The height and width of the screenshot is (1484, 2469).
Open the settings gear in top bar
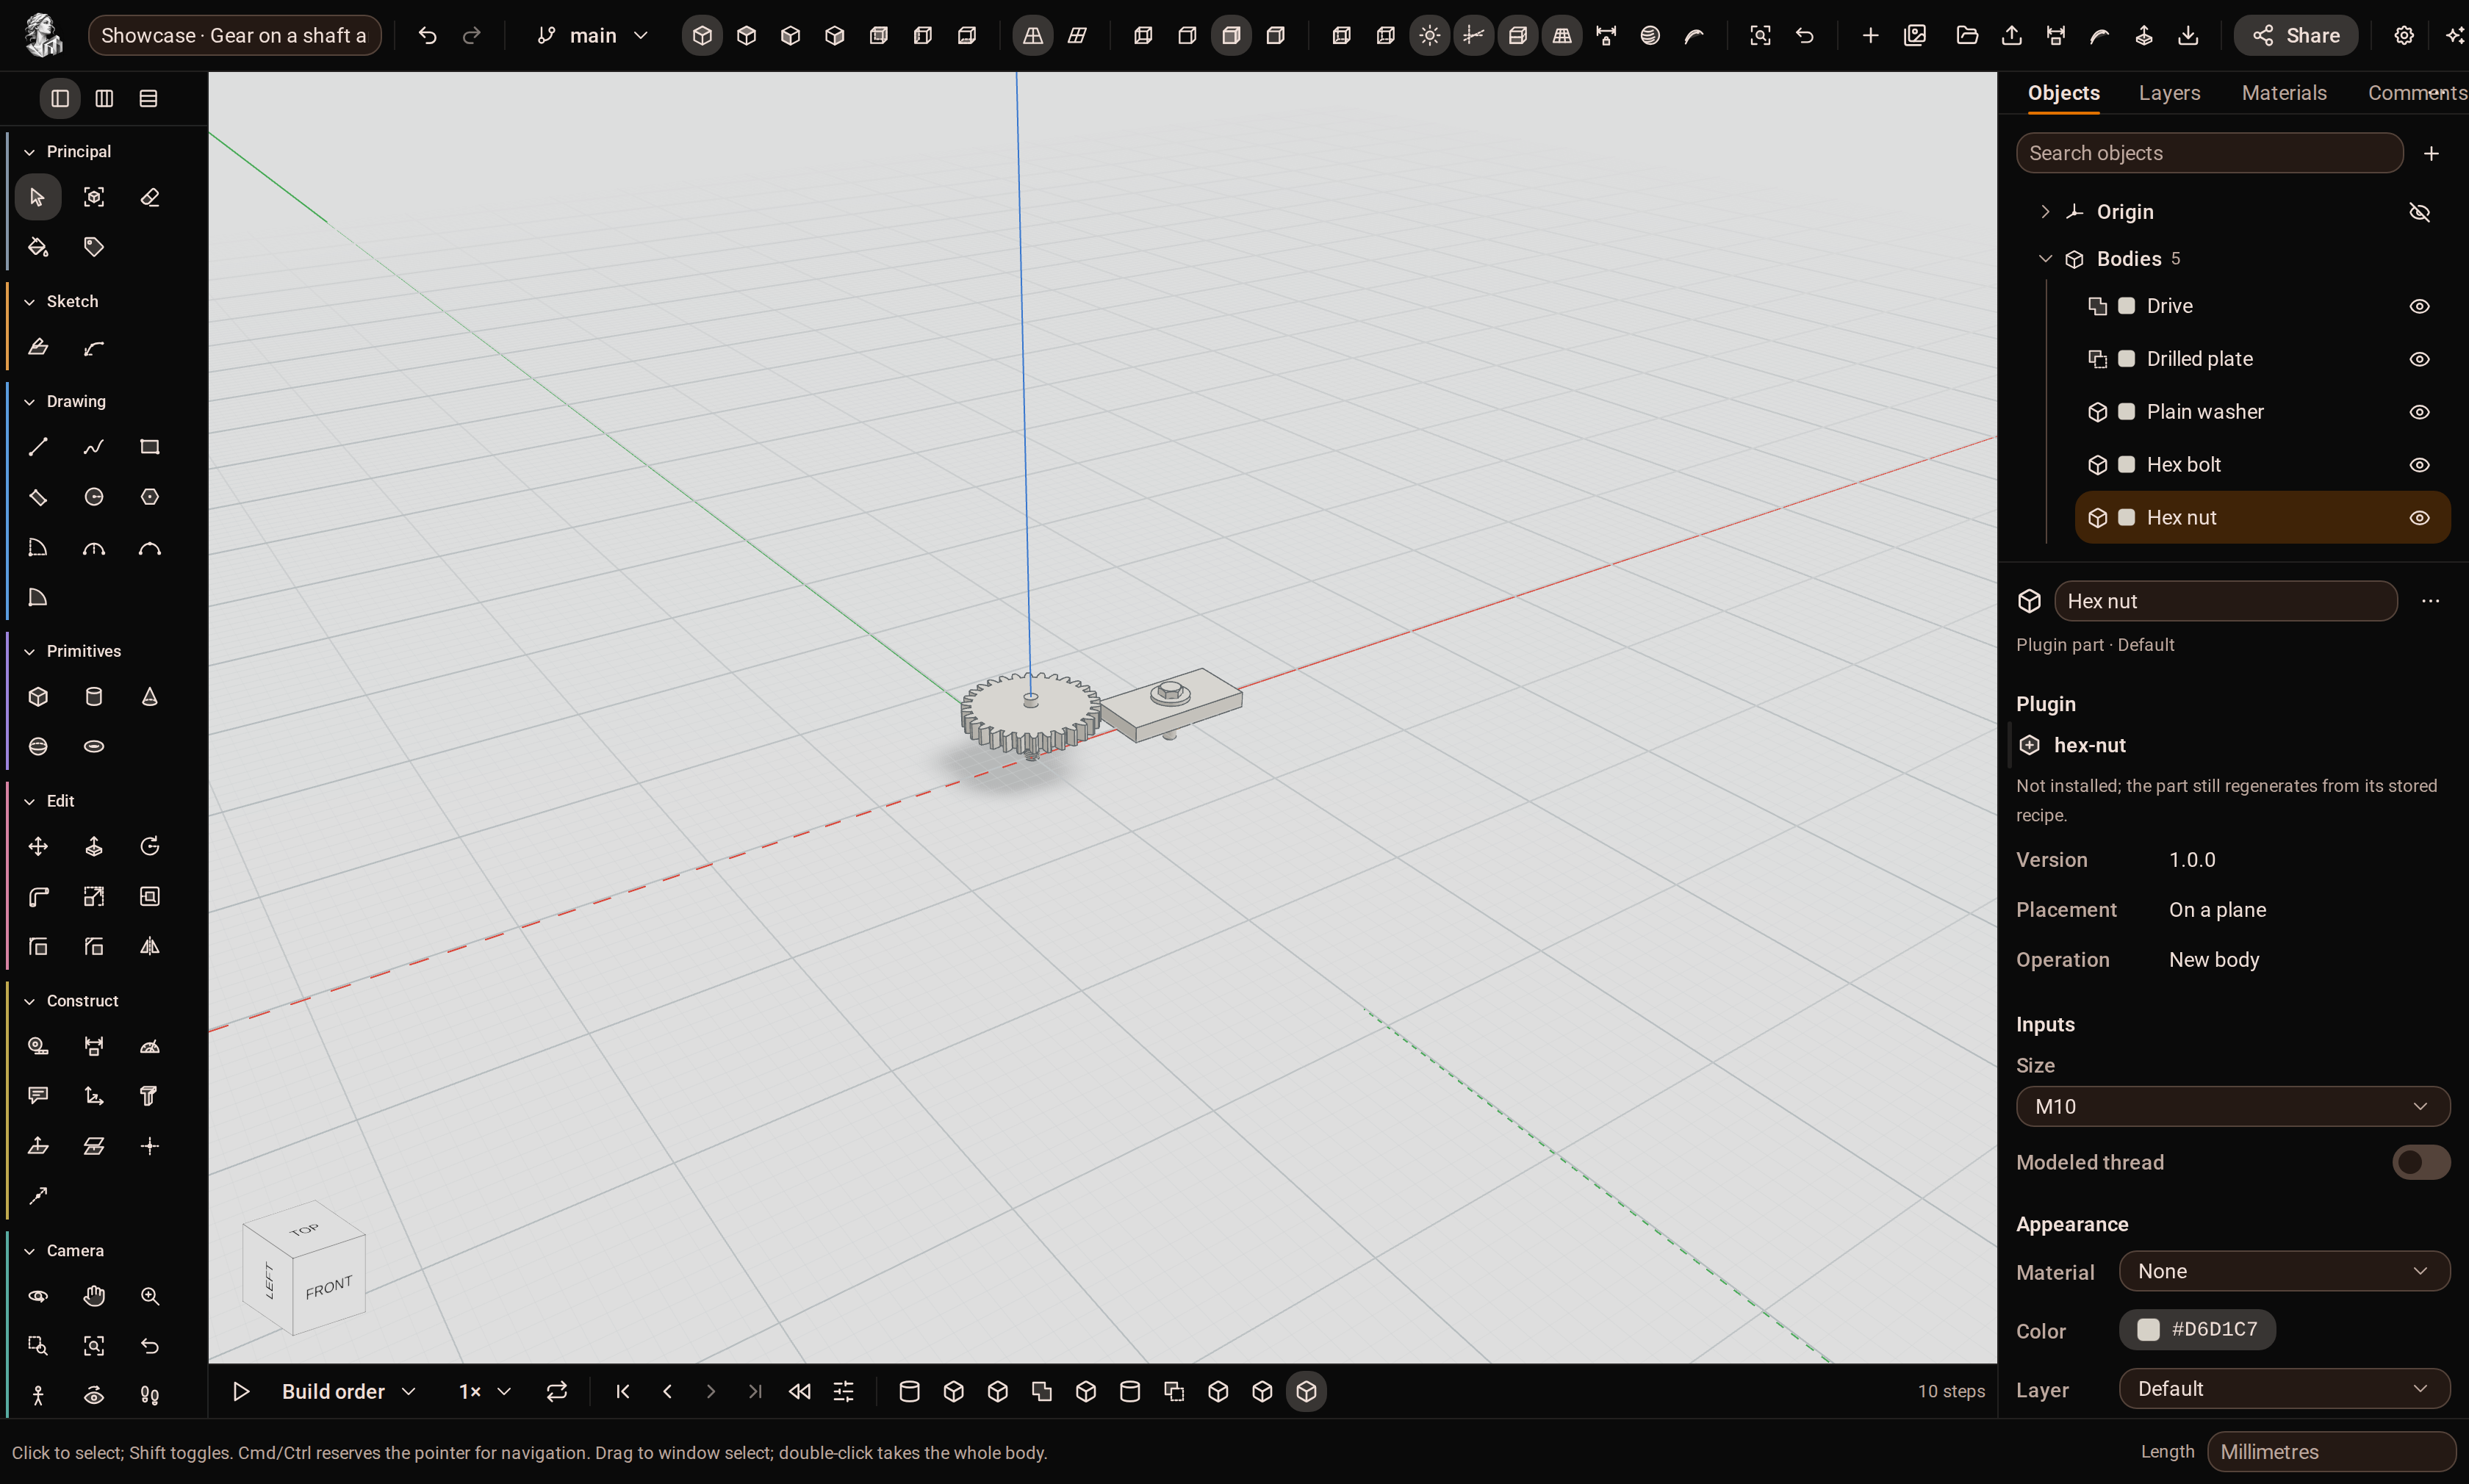pyautogui.click(x=2404, y=36)
